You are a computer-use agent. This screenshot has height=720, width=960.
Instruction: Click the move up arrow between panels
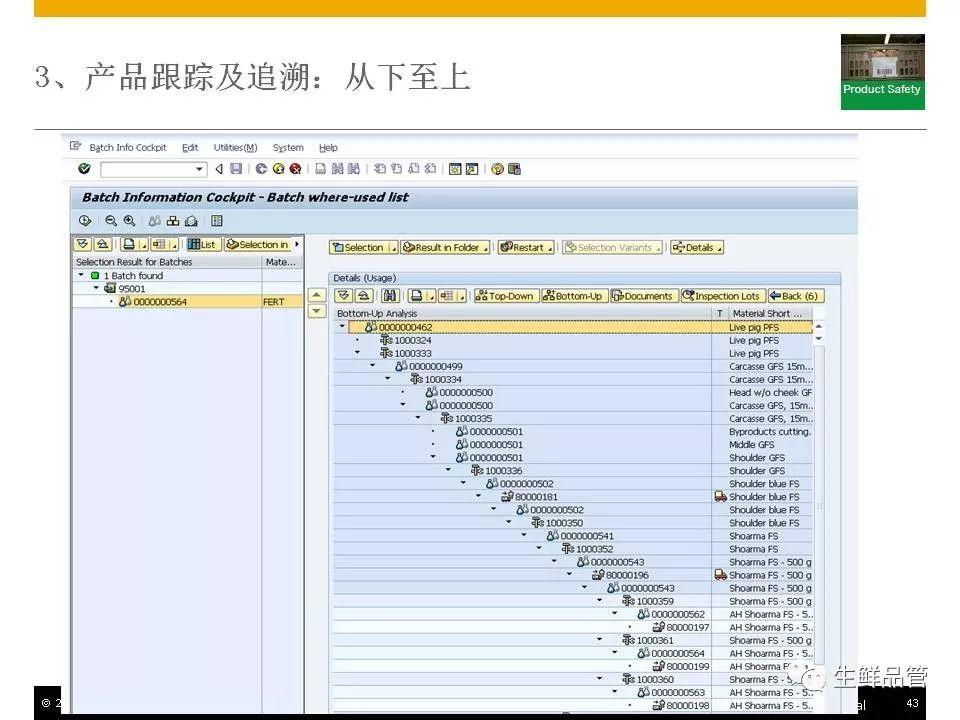[x=316, y=296]
